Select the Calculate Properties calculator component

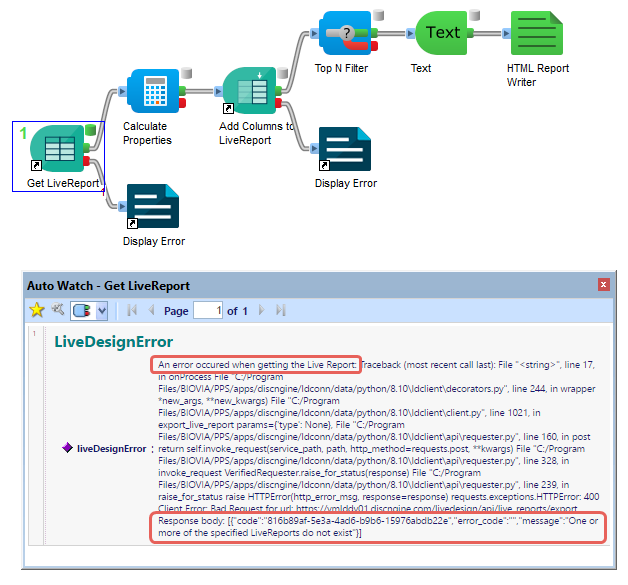153,91
